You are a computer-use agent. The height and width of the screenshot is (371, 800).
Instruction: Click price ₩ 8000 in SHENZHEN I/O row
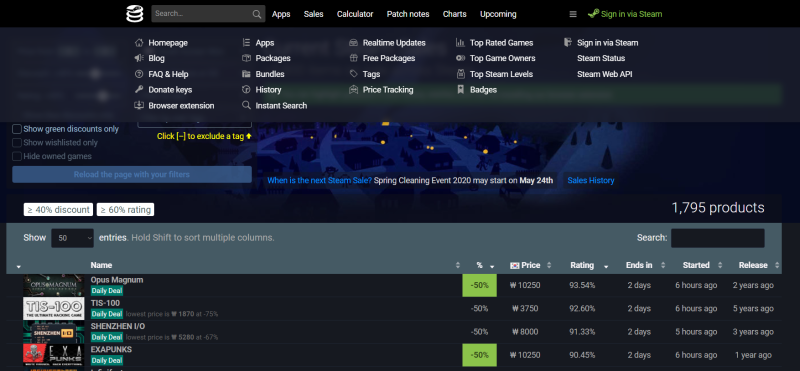[524, 332]
